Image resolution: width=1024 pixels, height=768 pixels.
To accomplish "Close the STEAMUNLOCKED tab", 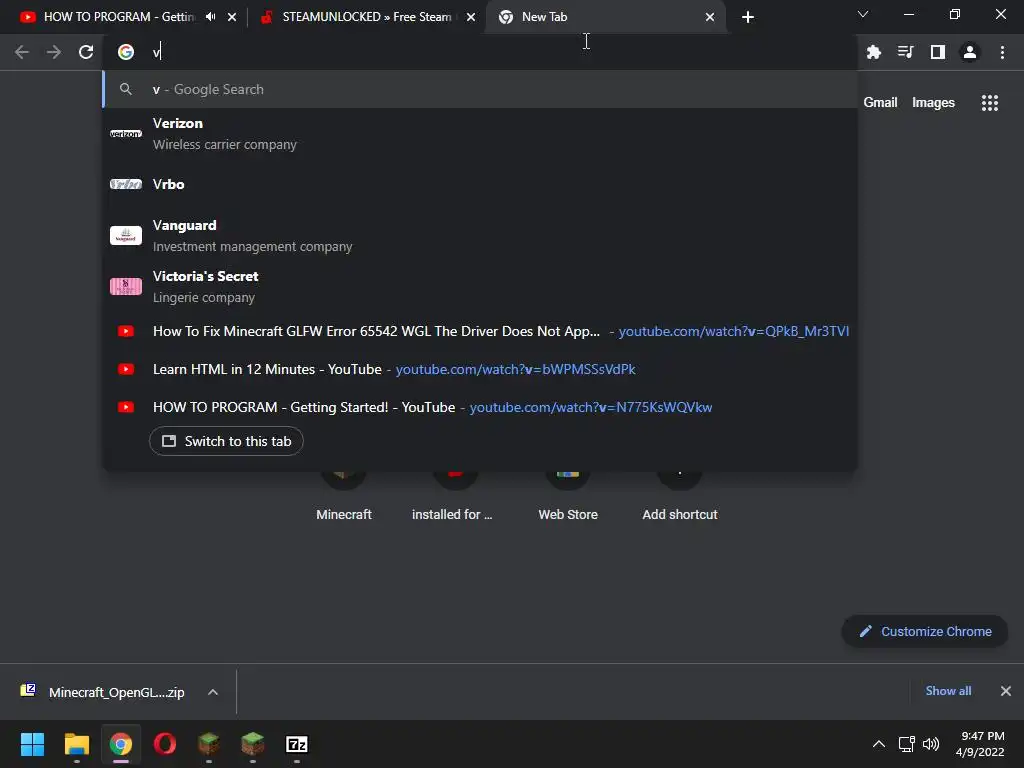I will 471,17.
